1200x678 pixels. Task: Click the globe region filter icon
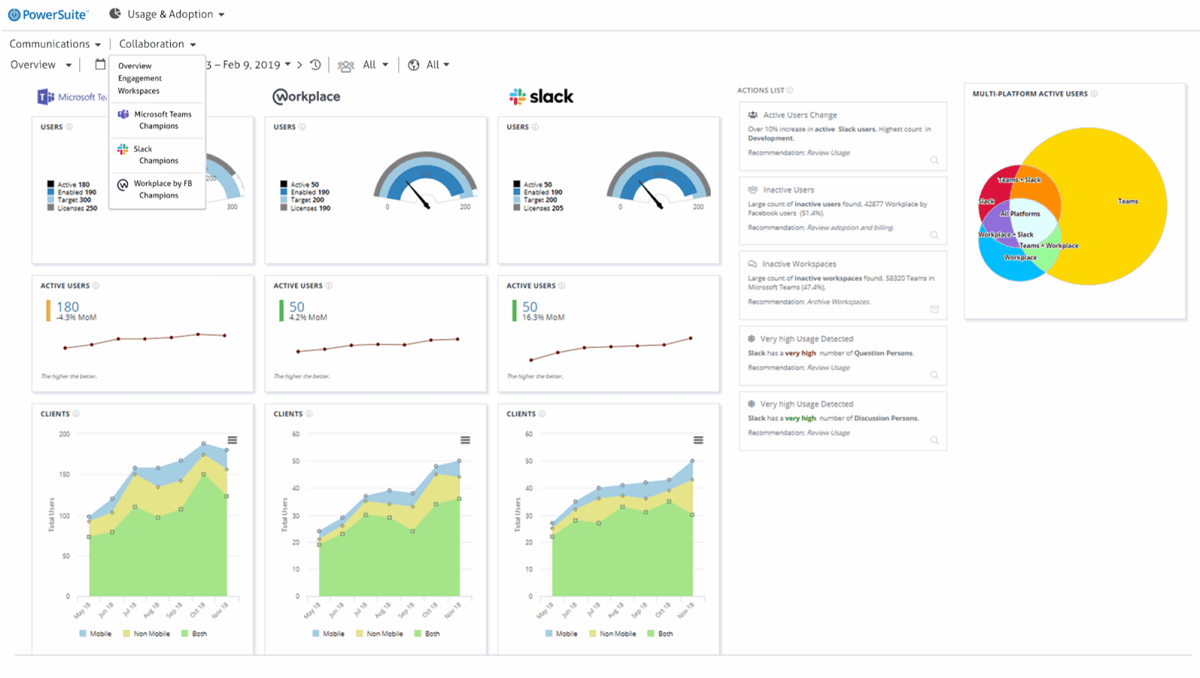pos(414,65)
